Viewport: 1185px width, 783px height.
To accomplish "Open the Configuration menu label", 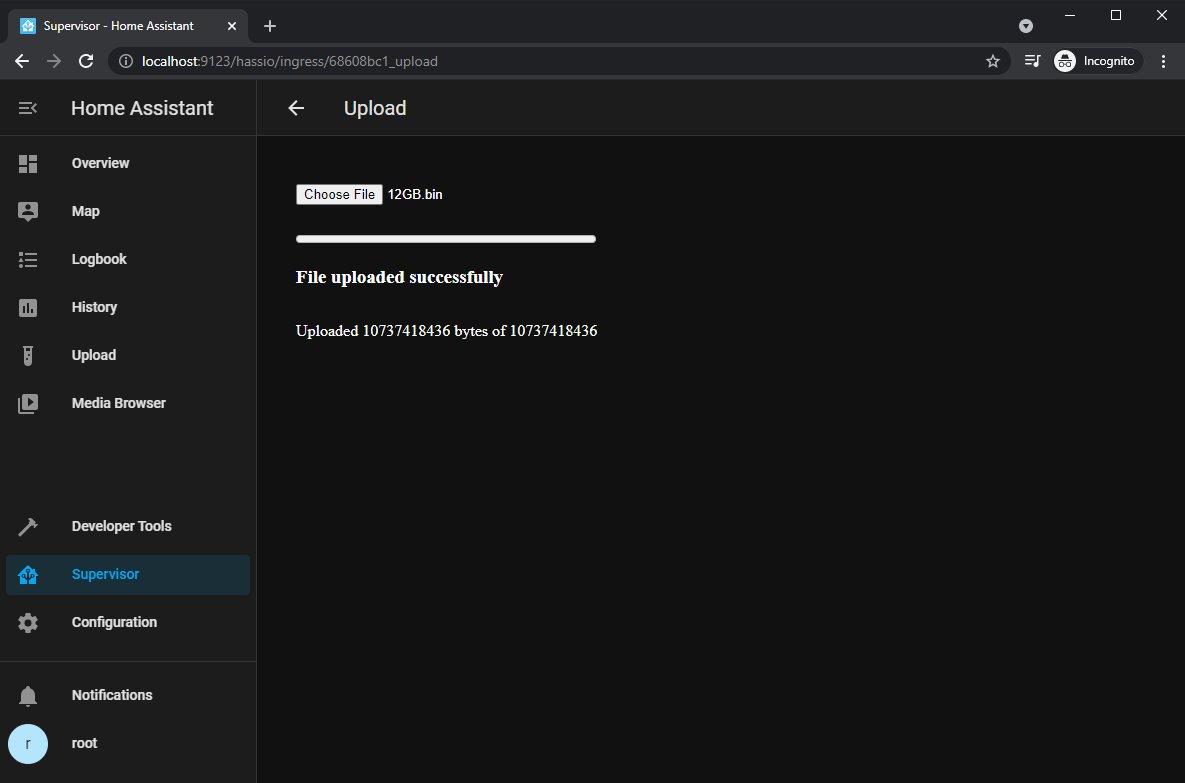I will click(x=114, y=623).
